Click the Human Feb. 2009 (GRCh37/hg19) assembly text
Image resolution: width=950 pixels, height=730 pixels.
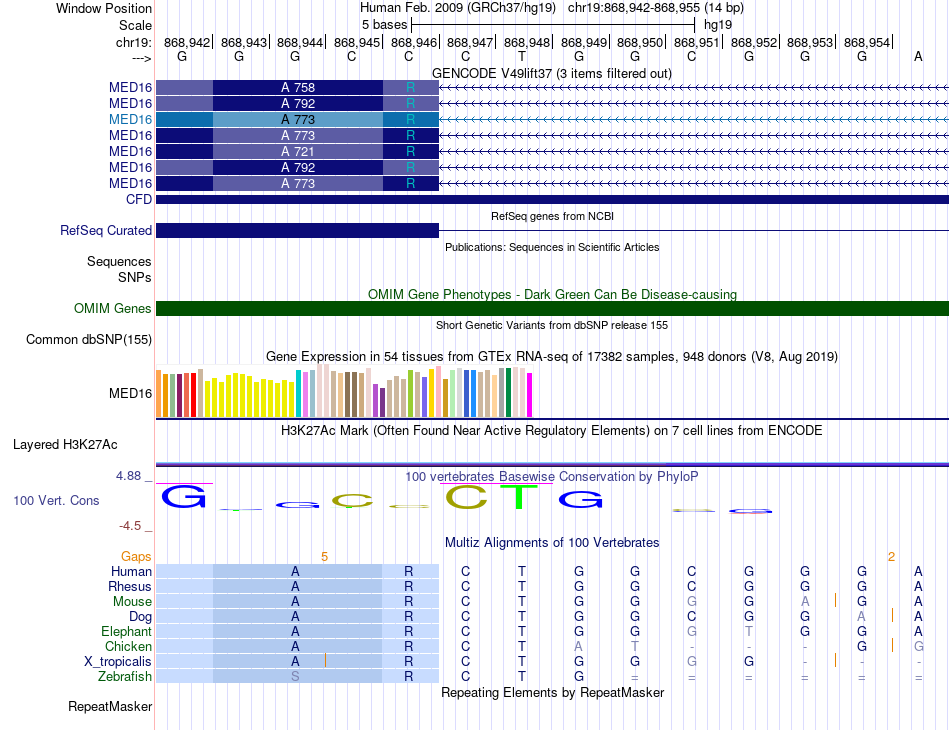point(457,8)
